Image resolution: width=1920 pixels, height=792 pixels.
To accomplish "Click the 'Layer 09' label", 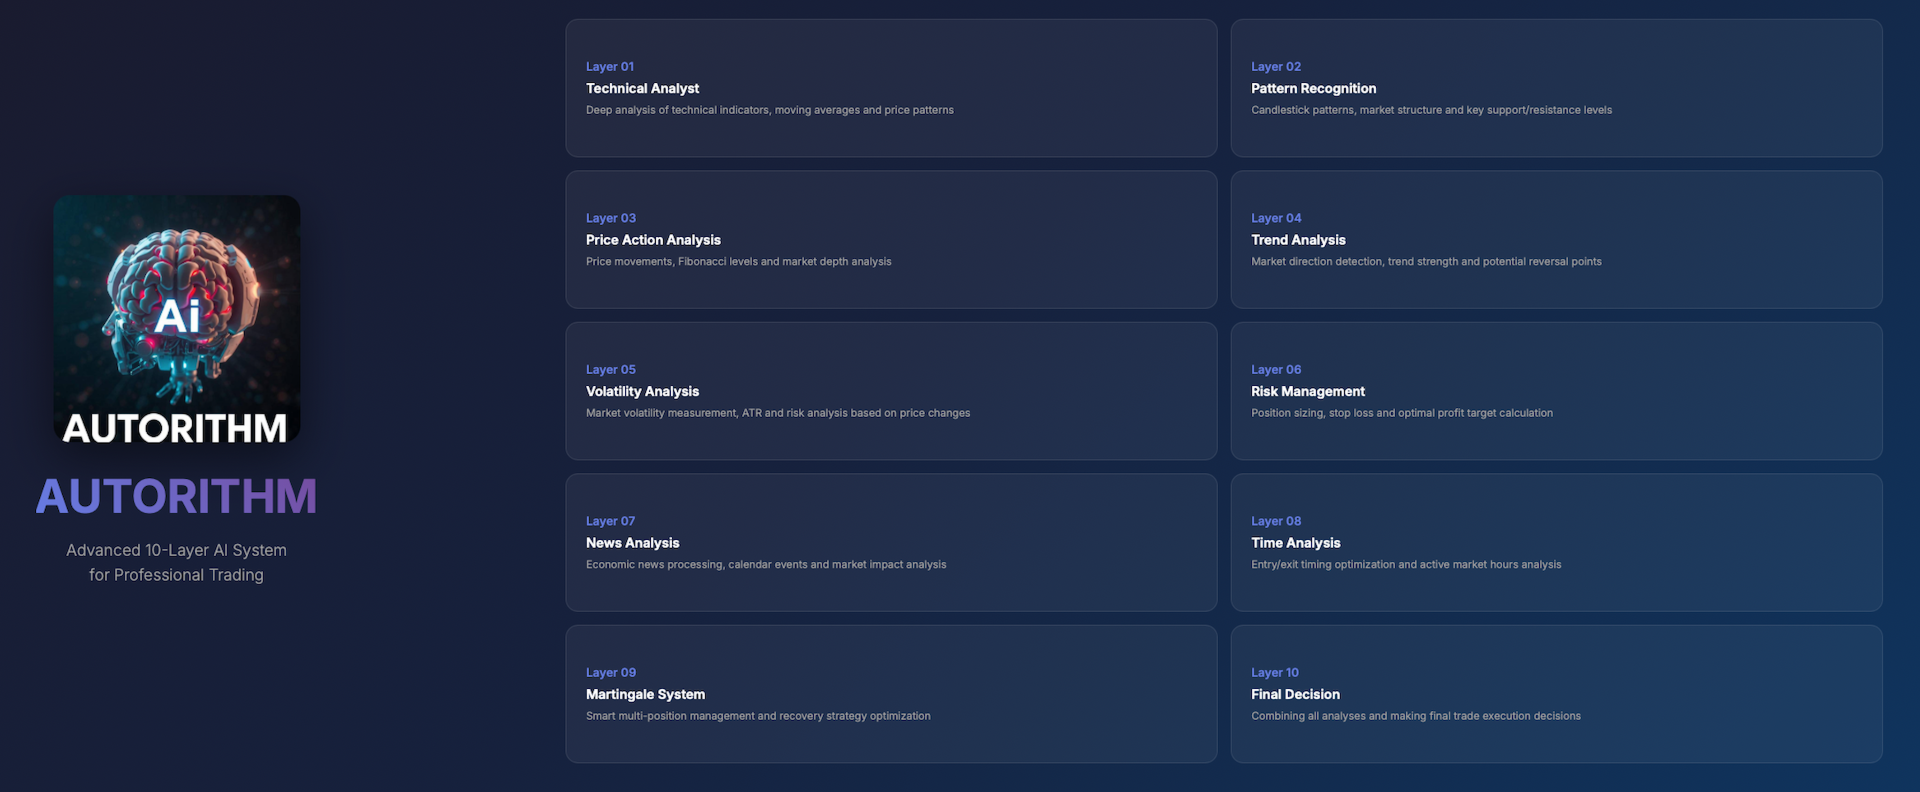I will (x=611, y=673).
